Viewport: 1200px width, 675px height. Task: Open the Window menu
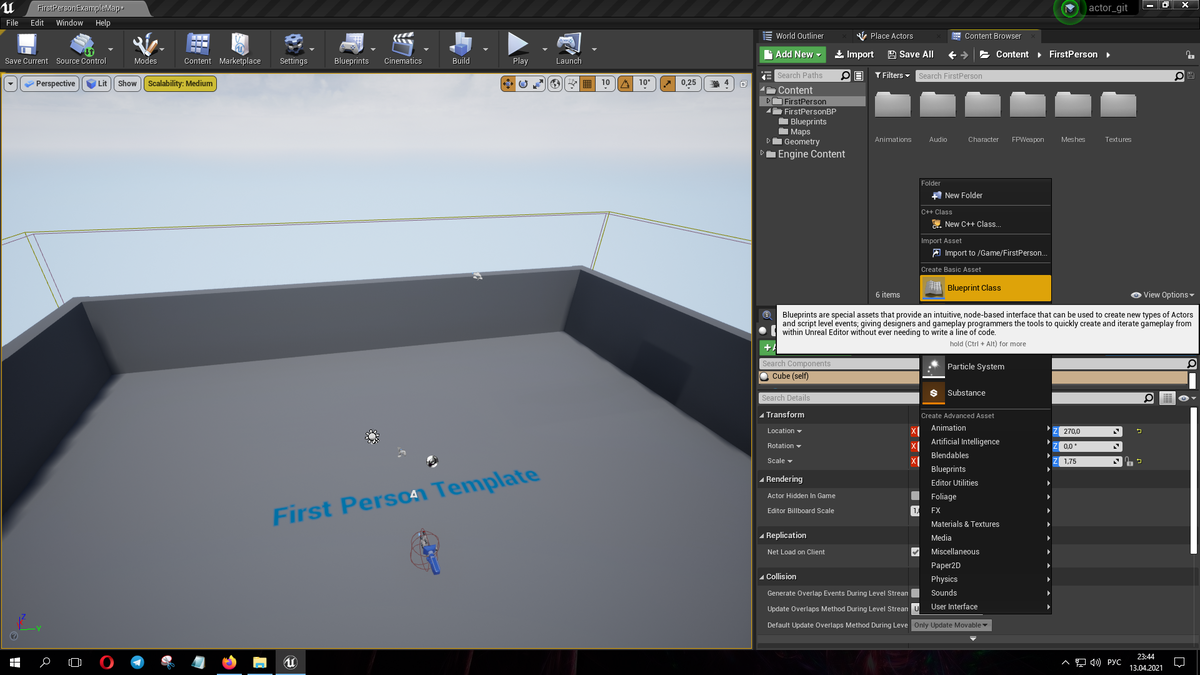[70, 23]
